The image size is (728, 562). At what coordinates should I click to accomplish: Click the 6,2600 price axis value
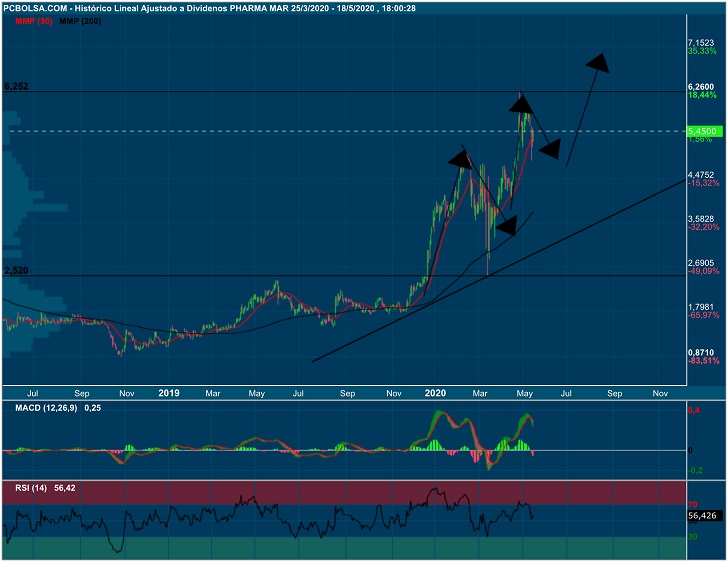tap(701, 87)
